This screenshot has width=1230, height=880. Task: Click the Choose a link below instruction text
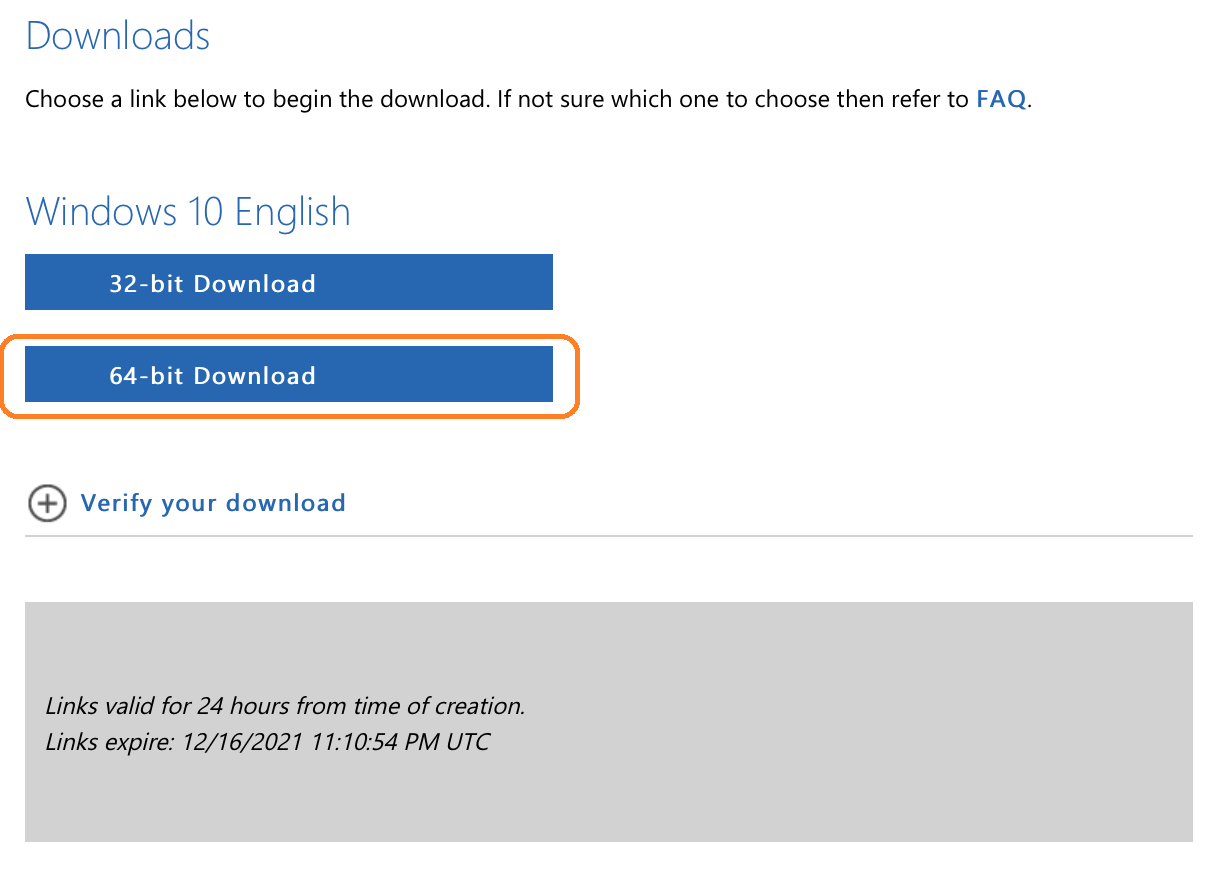tap(527, 99)
